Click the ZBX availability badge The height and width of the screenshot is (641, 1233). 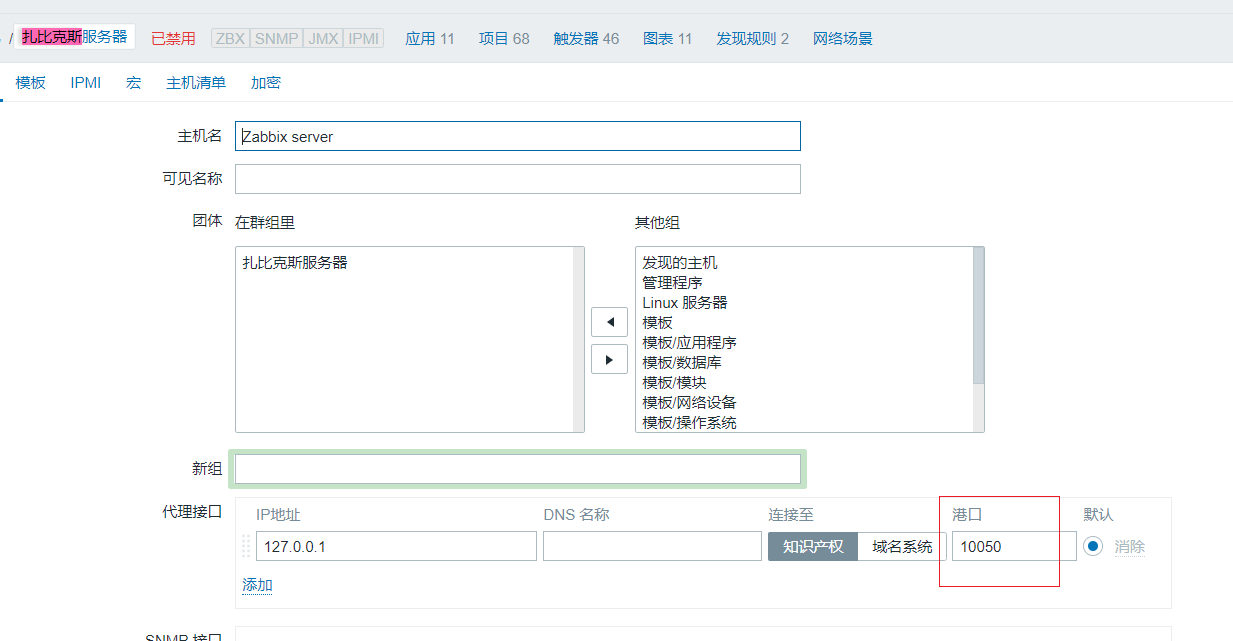[x=230, y=39]
